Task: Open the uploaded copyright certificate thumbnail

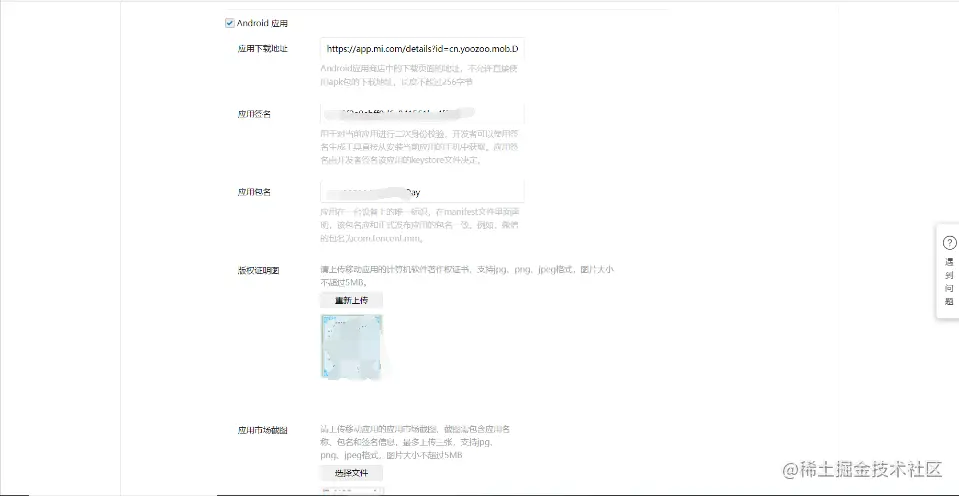Action: 352,346
